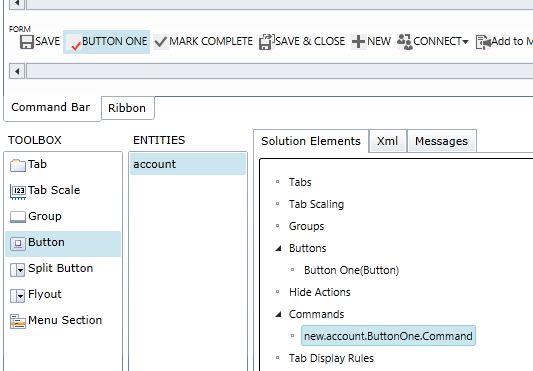This screenshot has width=533, height=371.
Task: Click the left scroll arrow above FORM label
Action: [x=17, y=4]
